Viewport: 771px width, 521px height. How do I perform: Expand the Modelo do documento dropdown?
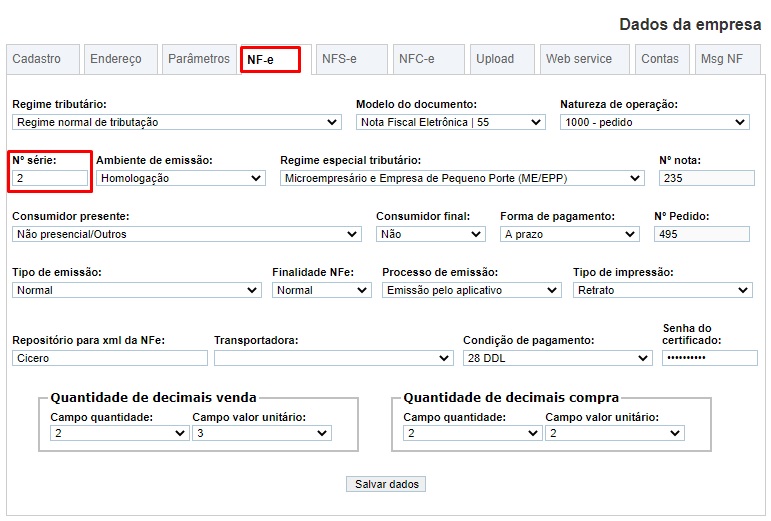tap(451, 122)
